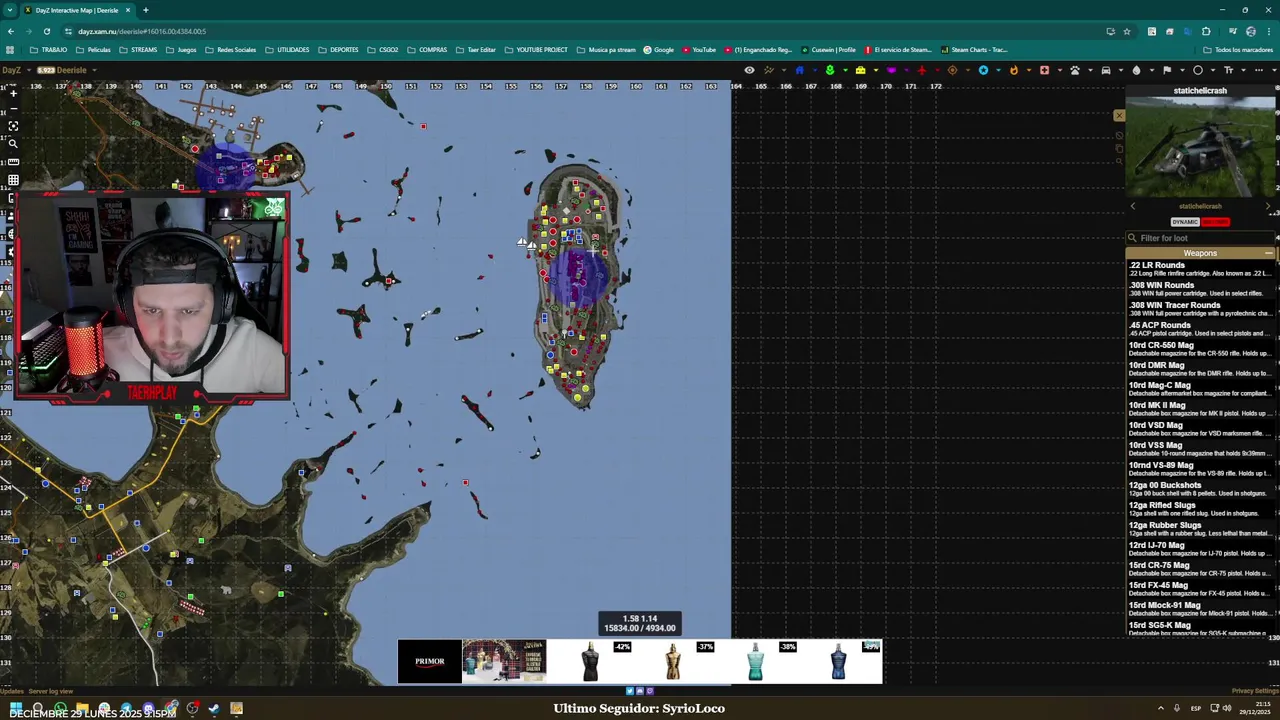Open dropdown arrow next to yellow briefcase icon
The width and height of the screenshot is (1280, 720).
[x=876, y=70]
